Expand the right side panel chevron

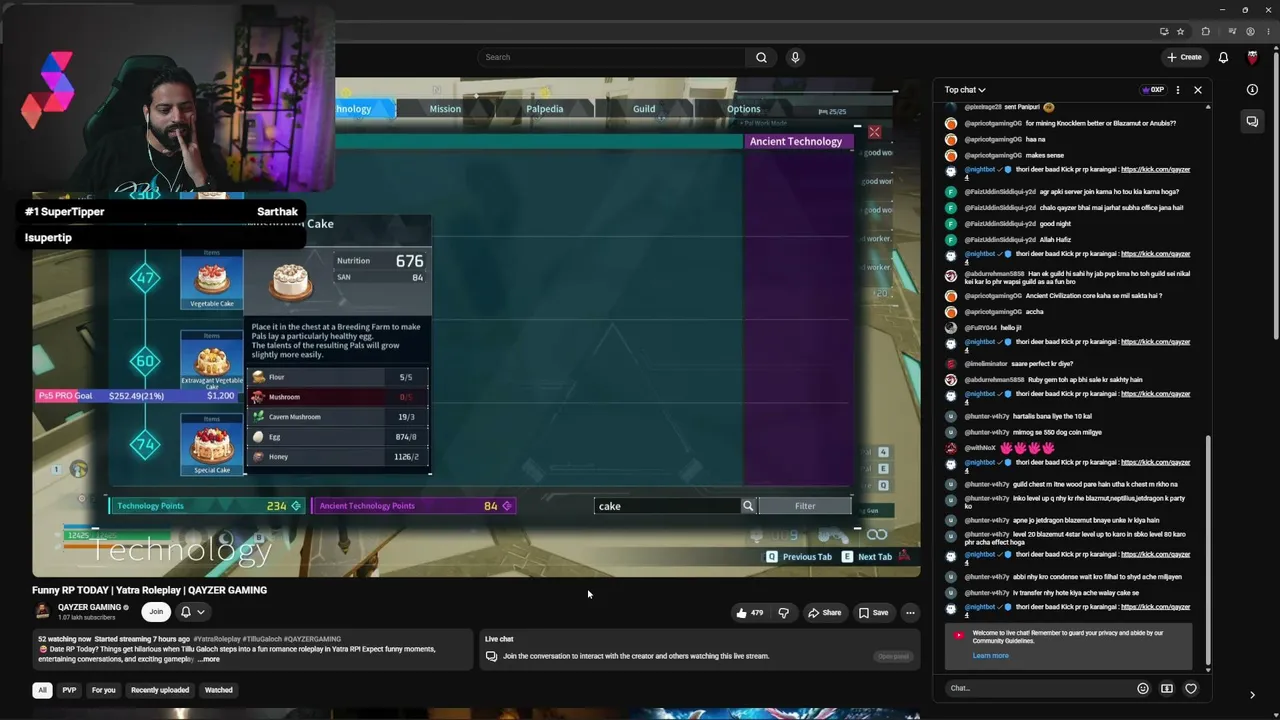coord(1252,695)
